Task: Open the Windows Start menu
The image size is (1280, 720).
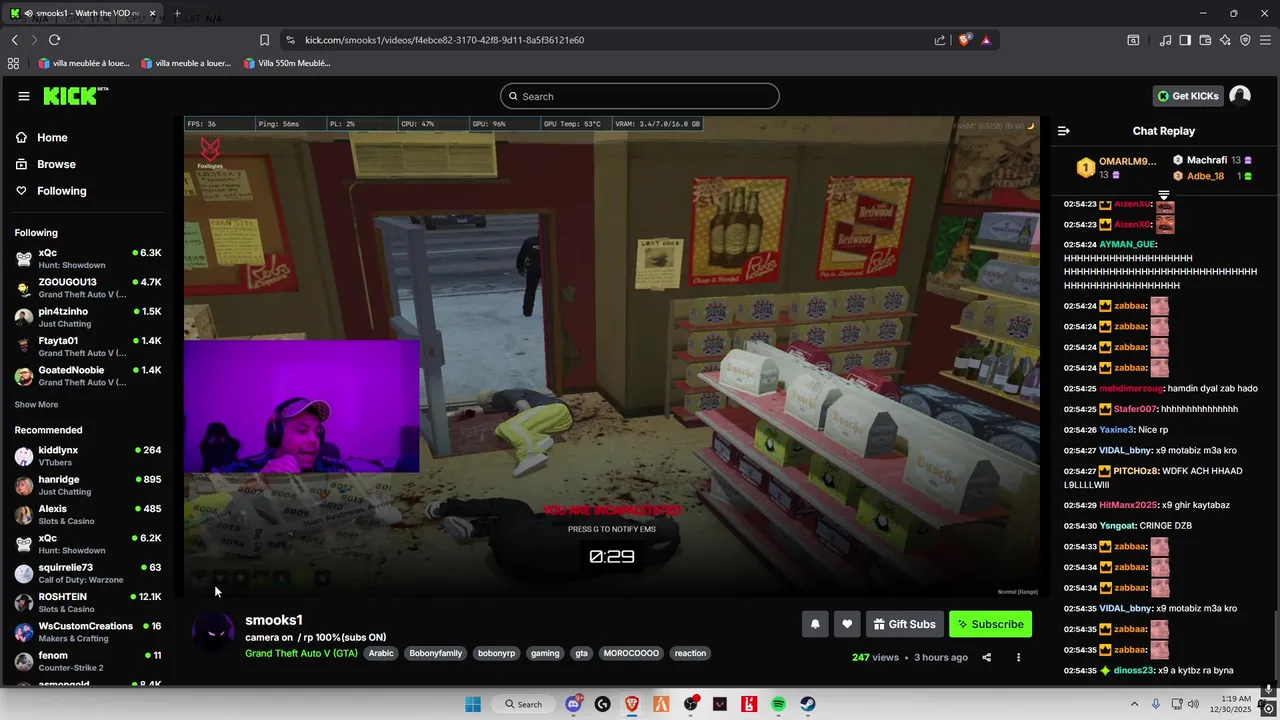Action: 473,704
